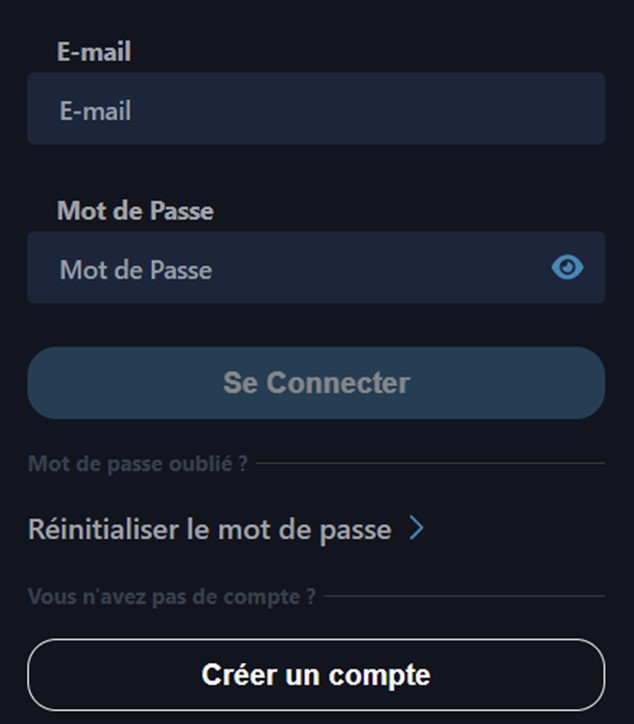Click the E-mail label above the field

(x=94, y=51)
